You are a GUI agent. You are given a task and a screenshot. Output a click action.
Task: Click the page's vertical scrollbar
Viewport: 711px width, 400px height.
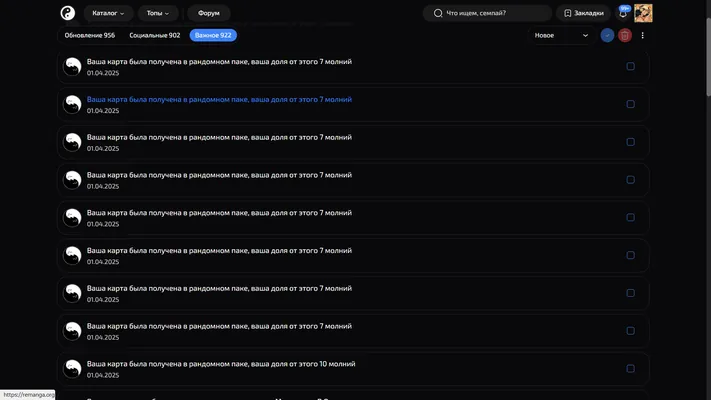pyautogui.click(x=708, y=57)
